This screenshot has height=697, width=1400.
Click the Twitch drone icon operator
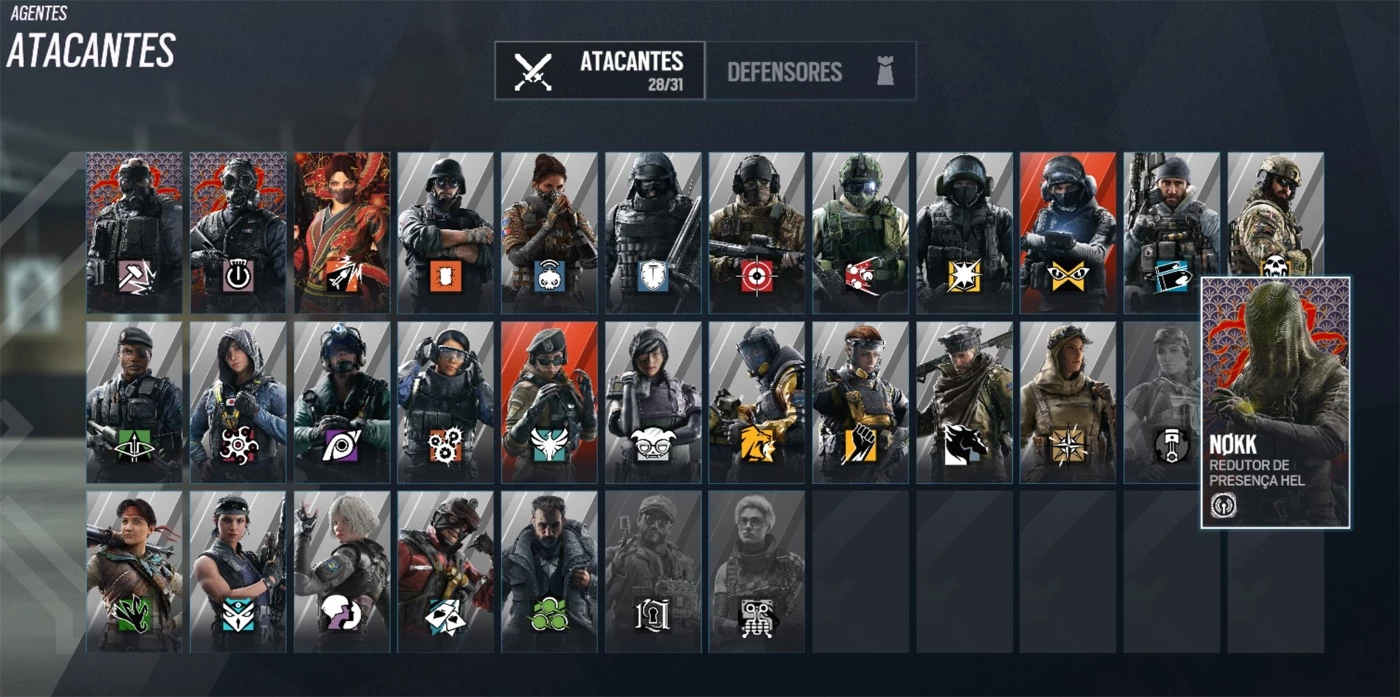[x=549, y=233]
